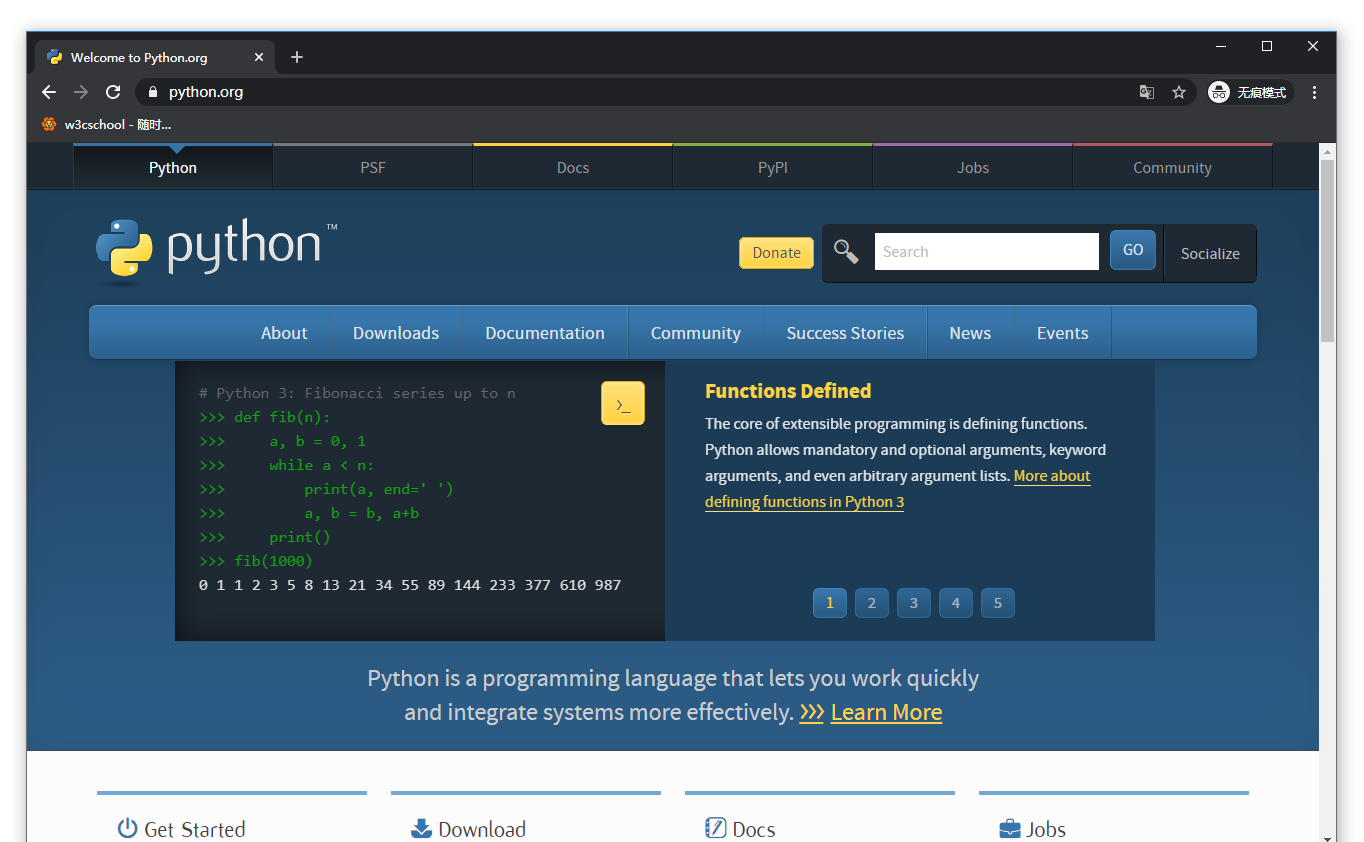Go to slide 2 of the carousel
This screenshot has width=1364, height=842.
pos(872,603)
